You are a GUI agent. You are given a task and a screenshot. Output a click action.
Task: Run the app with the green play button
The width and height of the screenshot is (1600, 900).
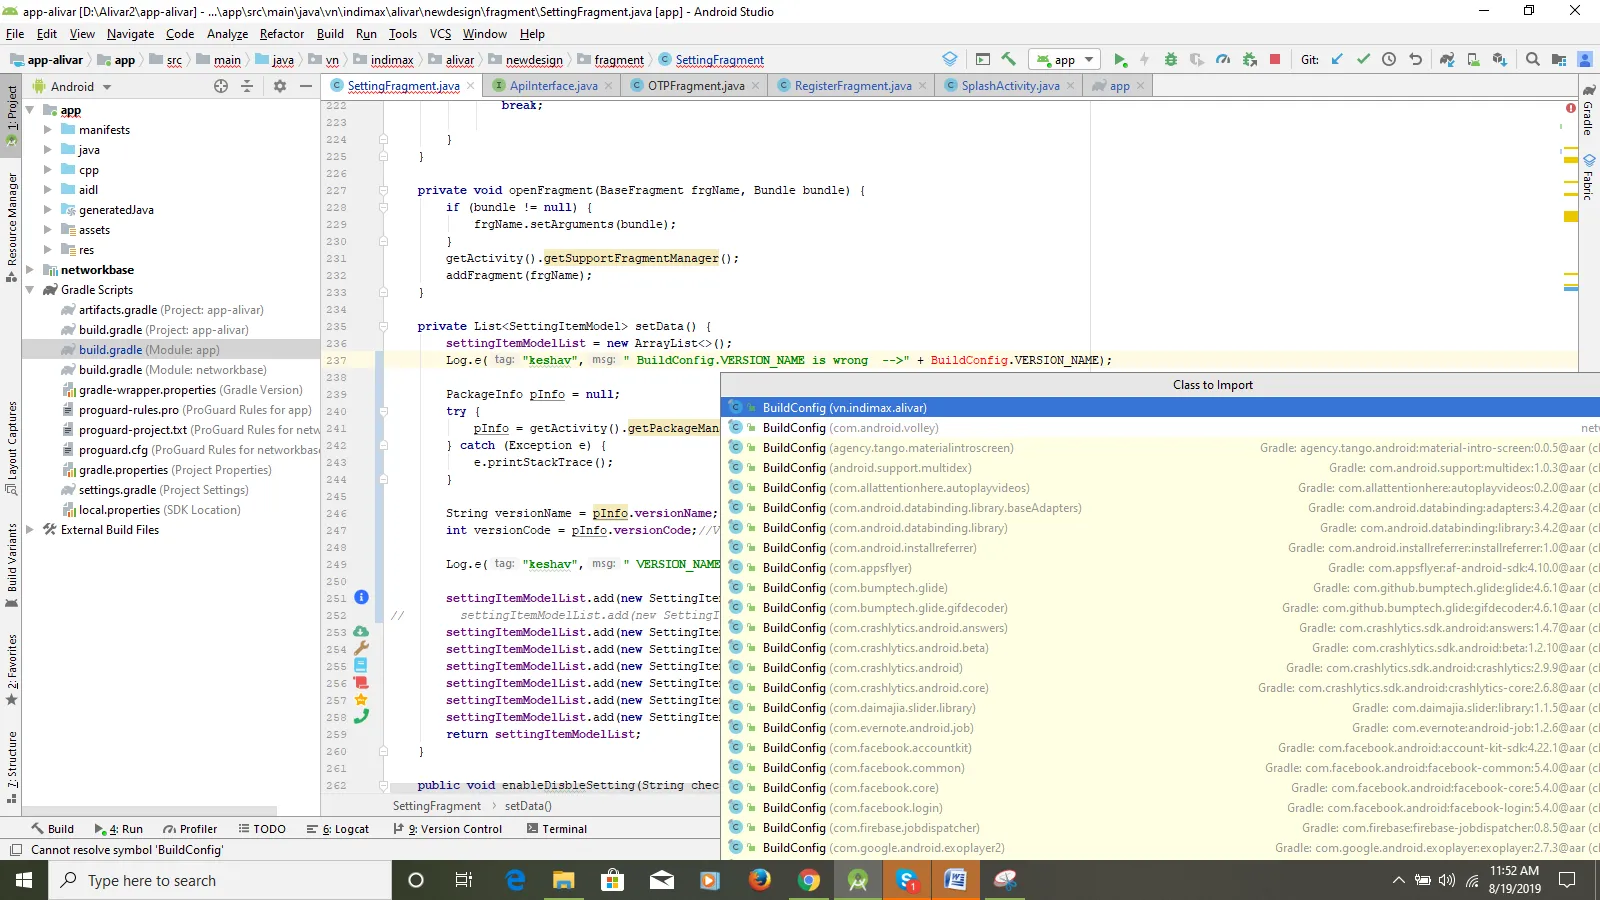click(x=1120, y=60)
